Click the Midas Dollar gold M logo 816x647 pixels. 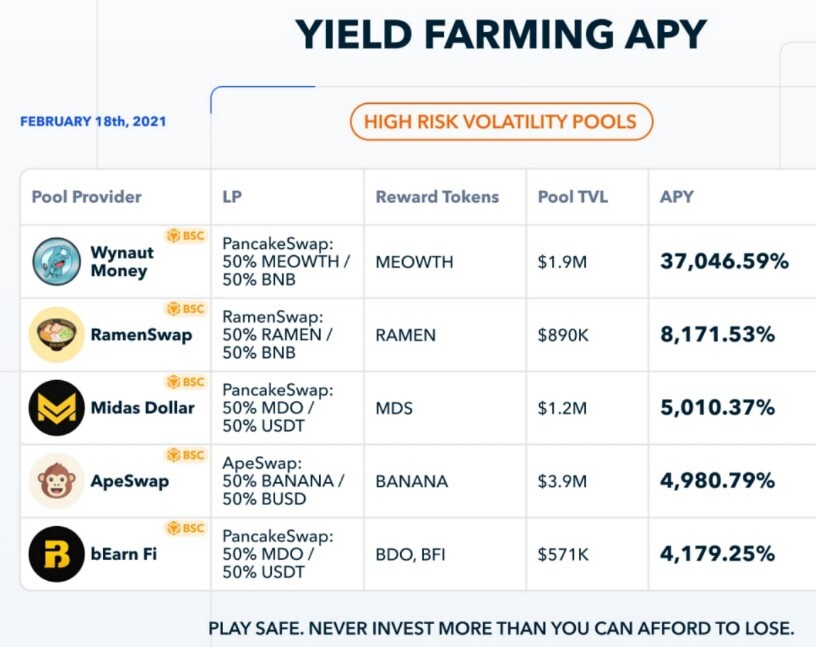(x=56, y=408)
